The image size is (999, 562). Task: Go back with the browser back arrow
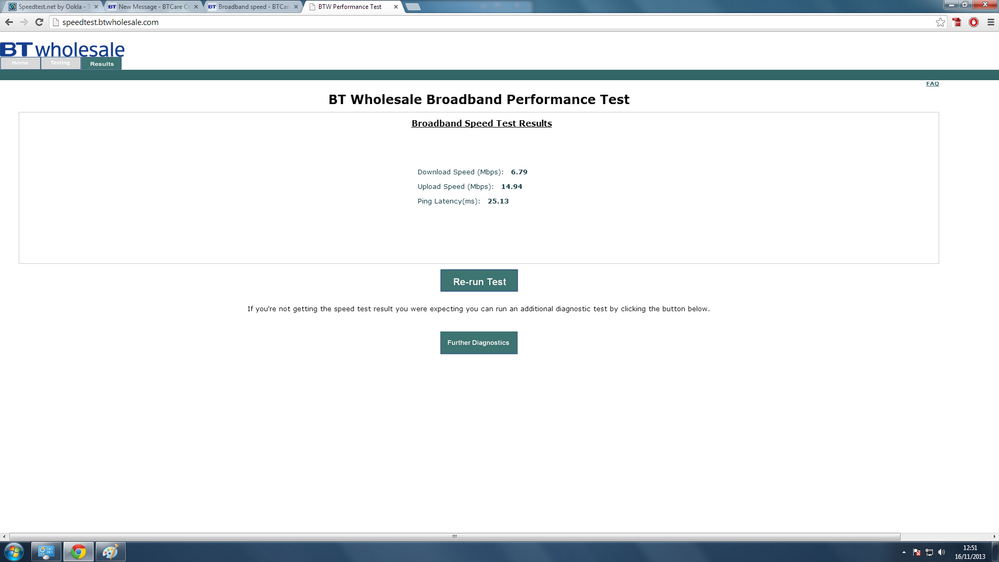tap(9, 22)
